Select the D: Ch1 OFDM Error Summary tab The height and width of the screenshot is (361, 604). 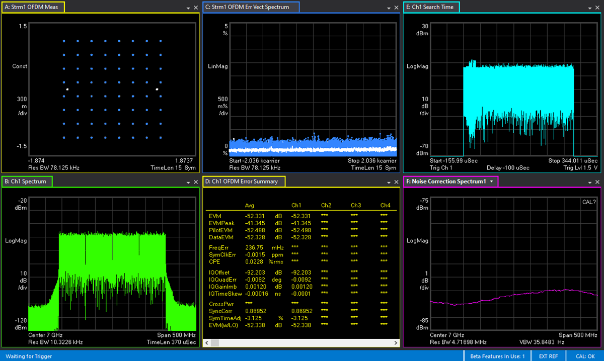coord(244,181)
